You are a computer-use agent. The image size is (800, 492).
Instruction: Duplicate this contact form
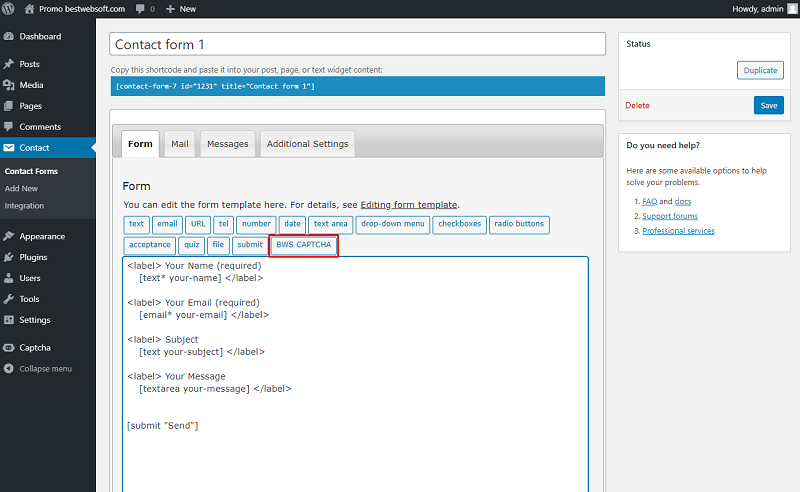click(760, 70)
